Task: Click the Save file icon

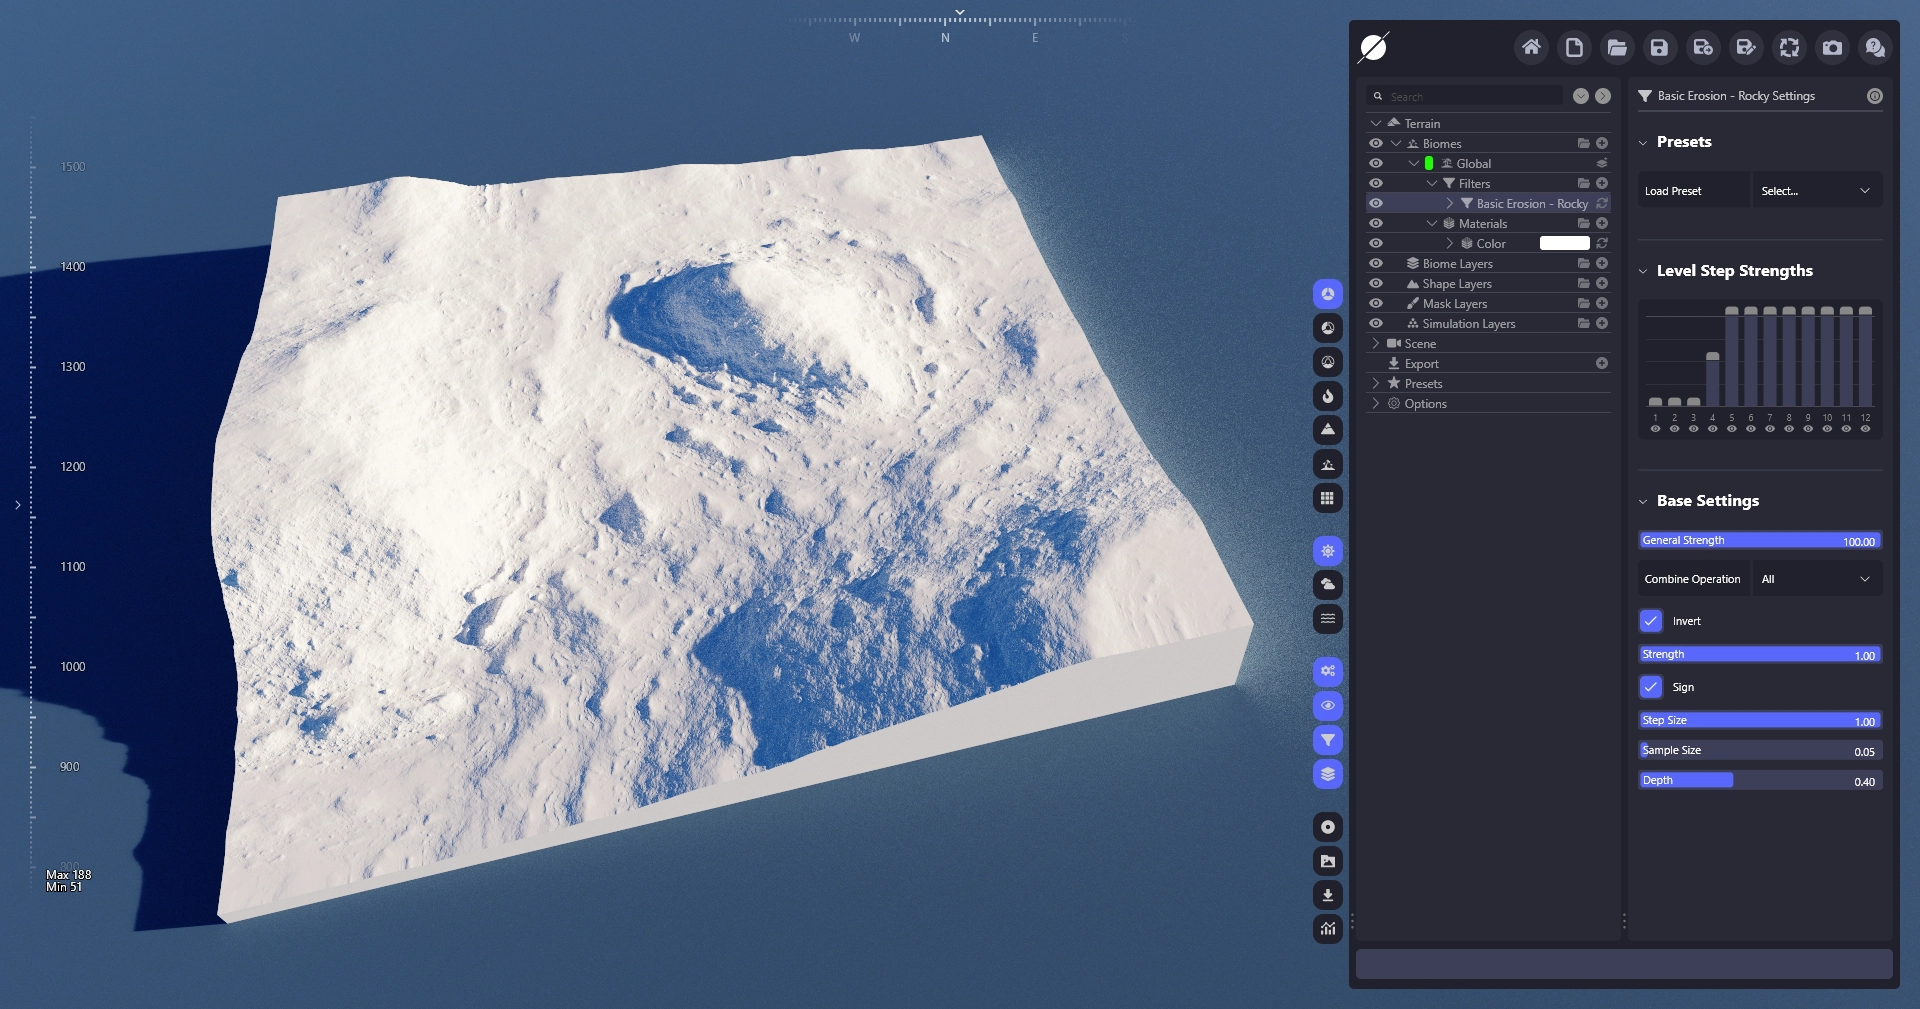Action: 1659,47
